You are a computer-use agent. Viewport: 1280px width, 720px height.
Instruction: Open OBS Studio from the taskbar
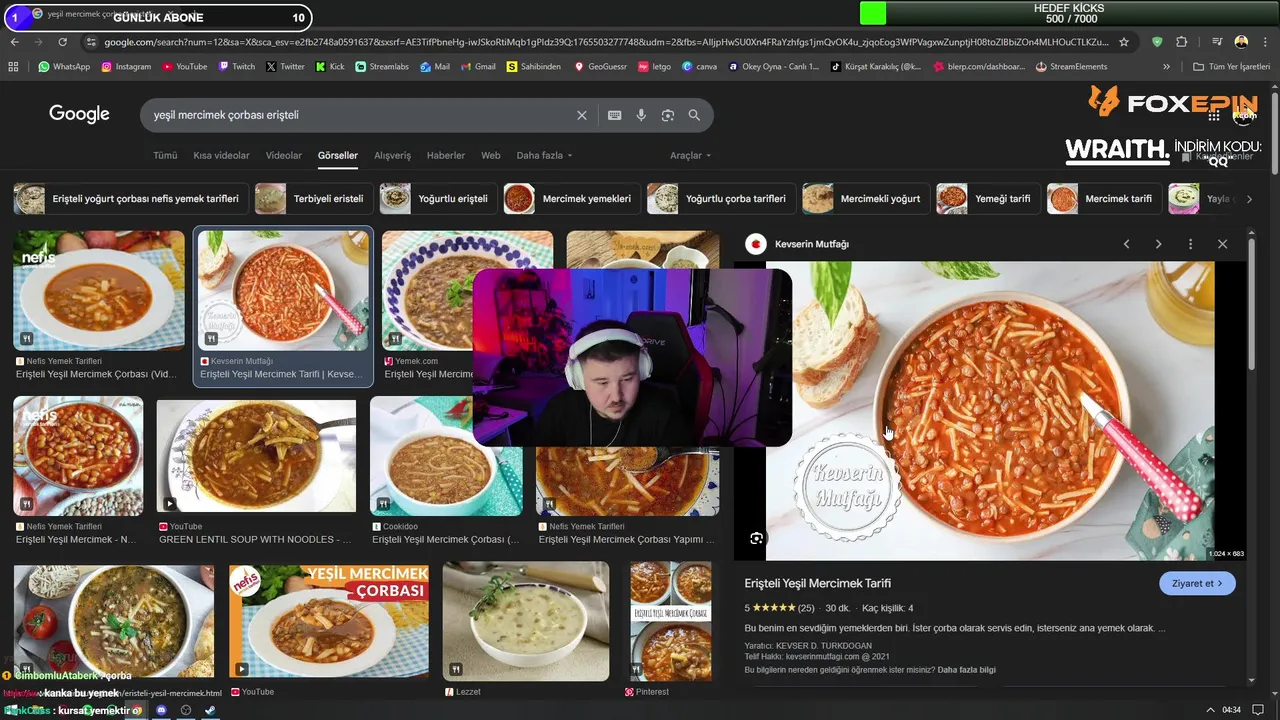[x=186, y=710]
